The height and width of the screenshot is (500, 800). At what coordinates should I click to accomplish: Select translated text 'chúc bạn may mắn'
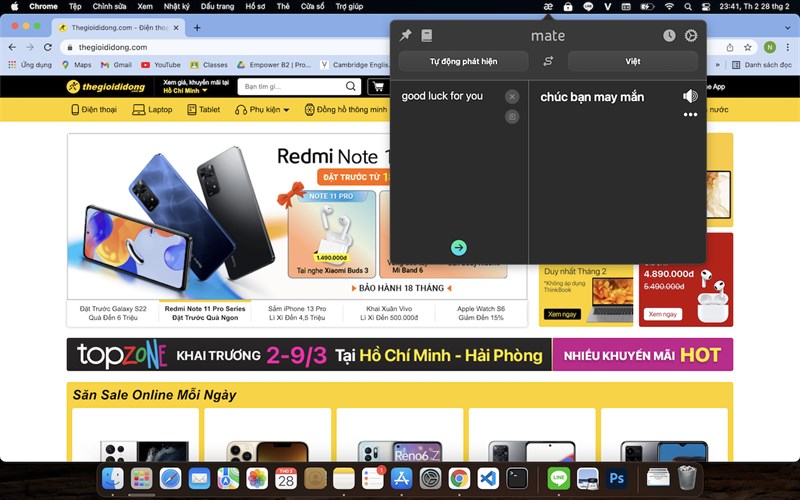pyautogui.click(x=592, y=97)
